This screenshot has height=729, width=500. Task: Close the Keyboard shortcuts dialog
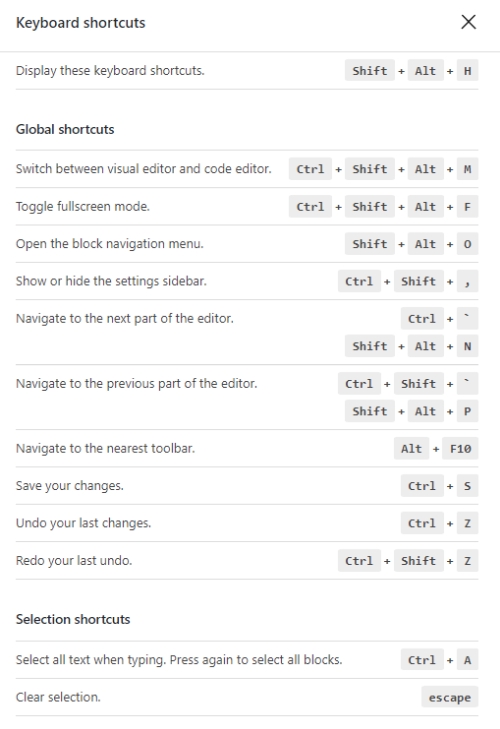[468, 22]
